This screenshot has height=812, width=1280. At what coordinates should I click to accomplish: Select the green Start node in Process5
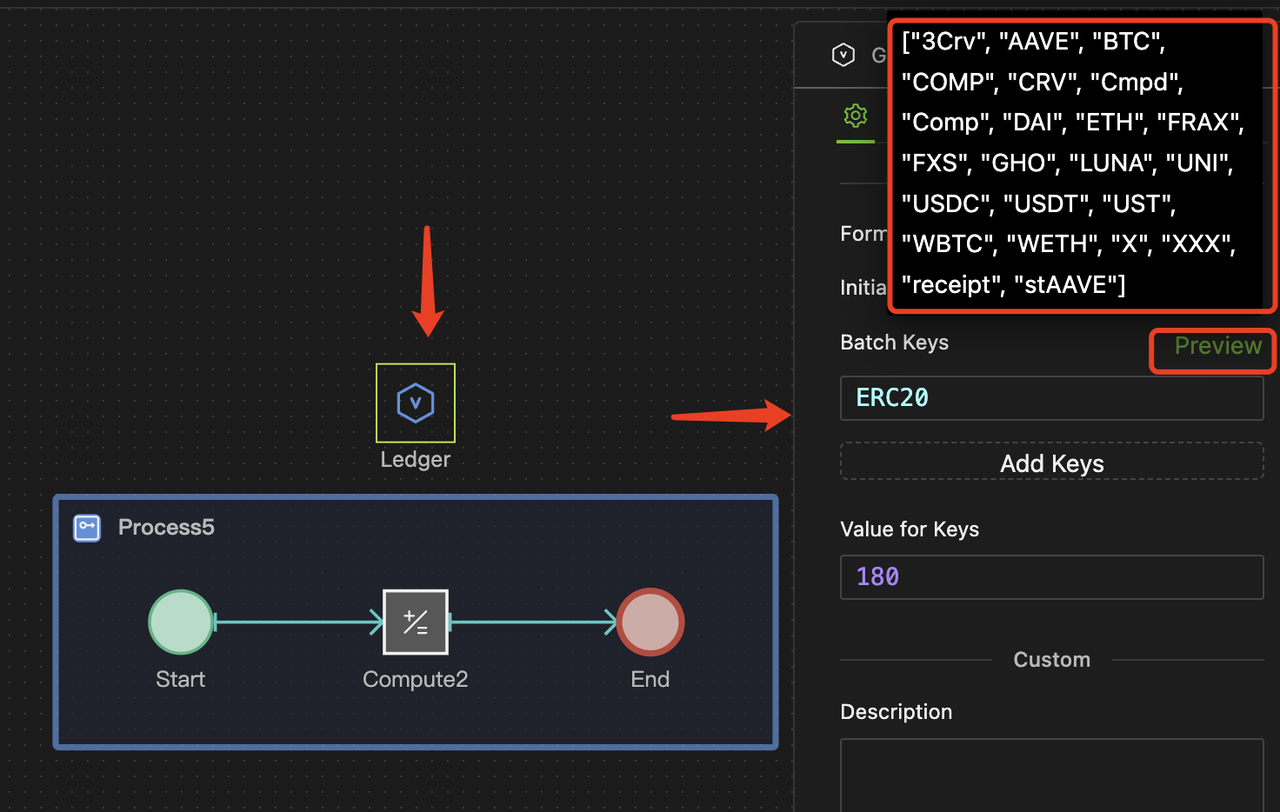(181, 621)
